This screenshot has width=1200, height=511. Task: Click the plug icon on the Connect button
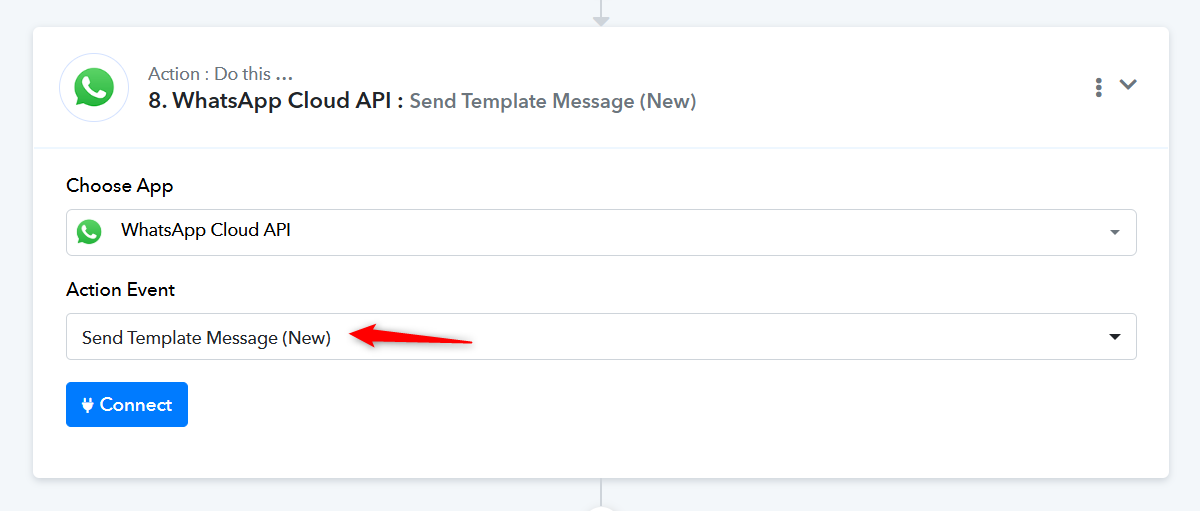pos(87,405)
